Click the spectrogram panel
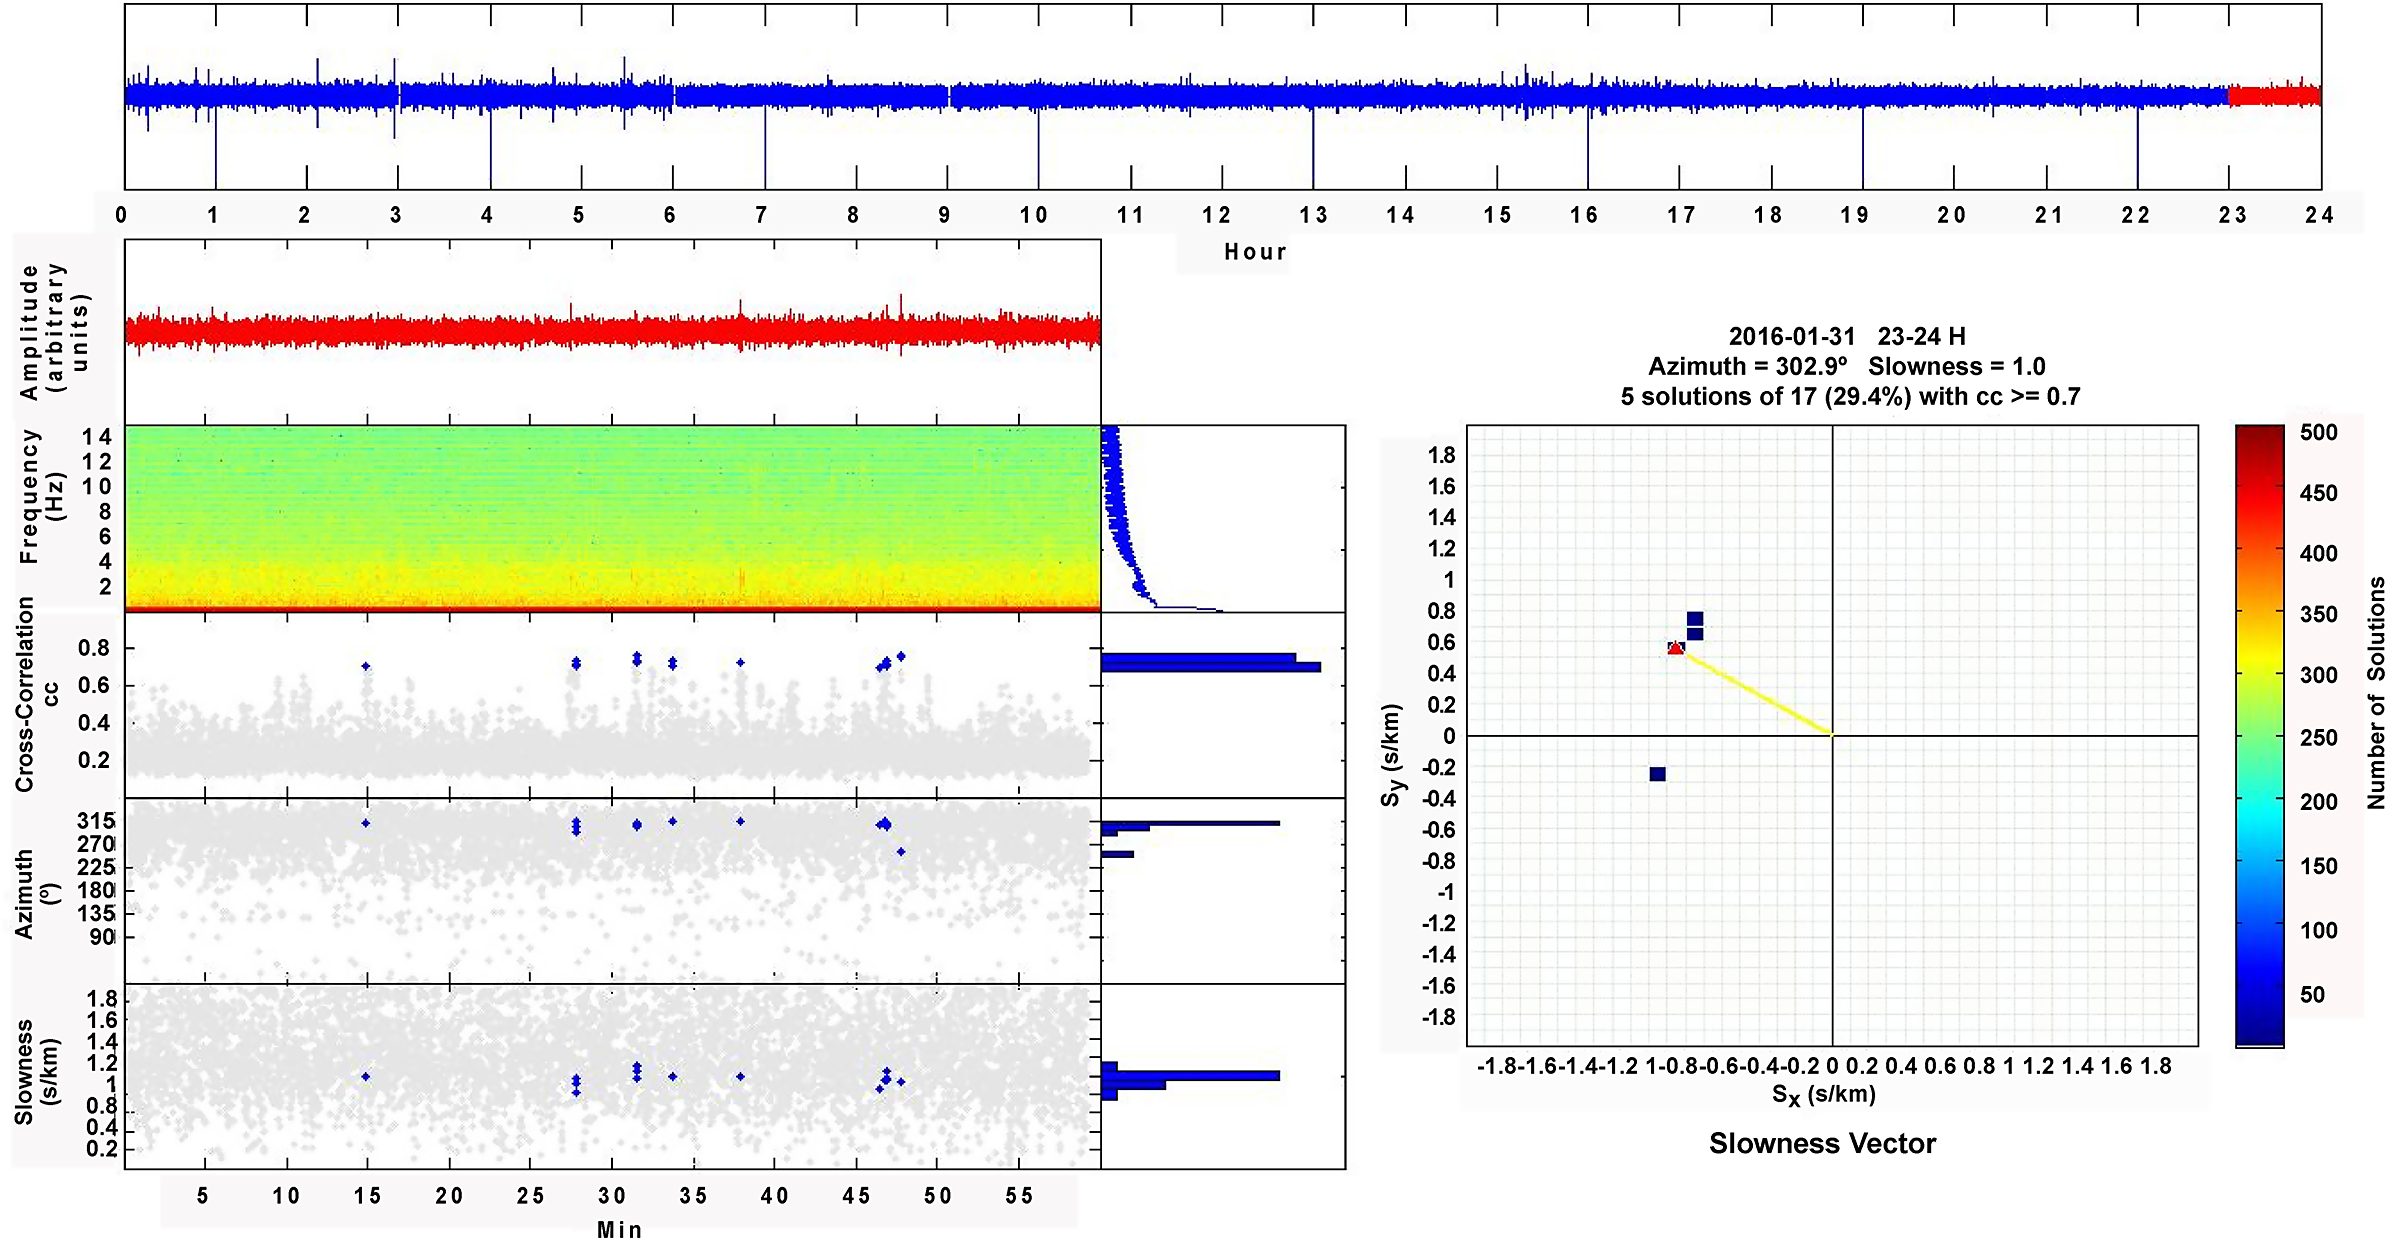The height and width of the screenshot is (1243, 2389). [x=612, y=518]
